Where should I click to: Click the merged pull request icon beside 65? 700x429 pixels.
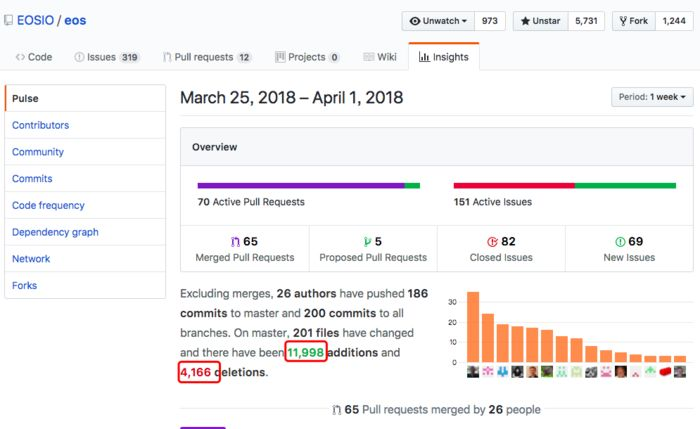235,242
